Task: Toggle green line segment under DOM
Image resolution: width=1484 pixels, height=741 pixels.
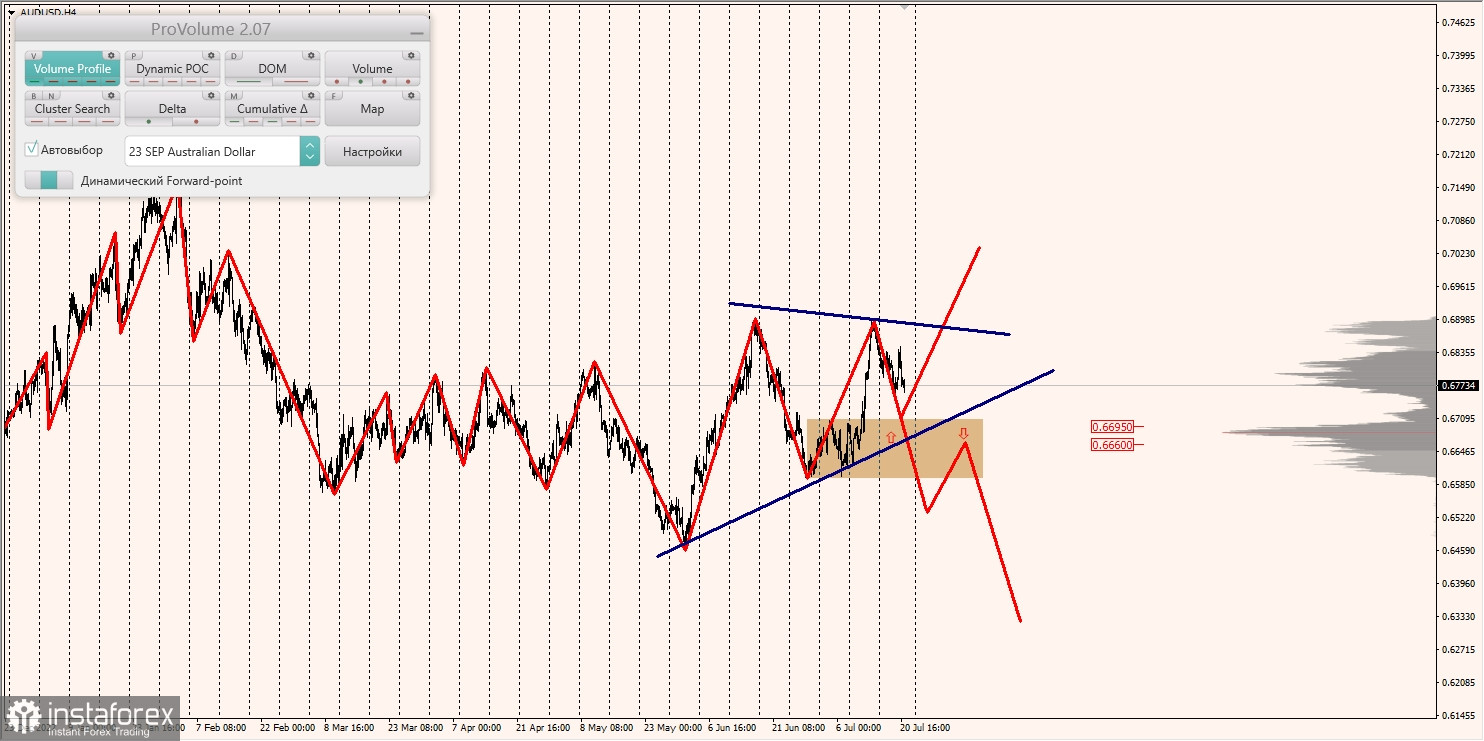Action: tap(248, 81)
